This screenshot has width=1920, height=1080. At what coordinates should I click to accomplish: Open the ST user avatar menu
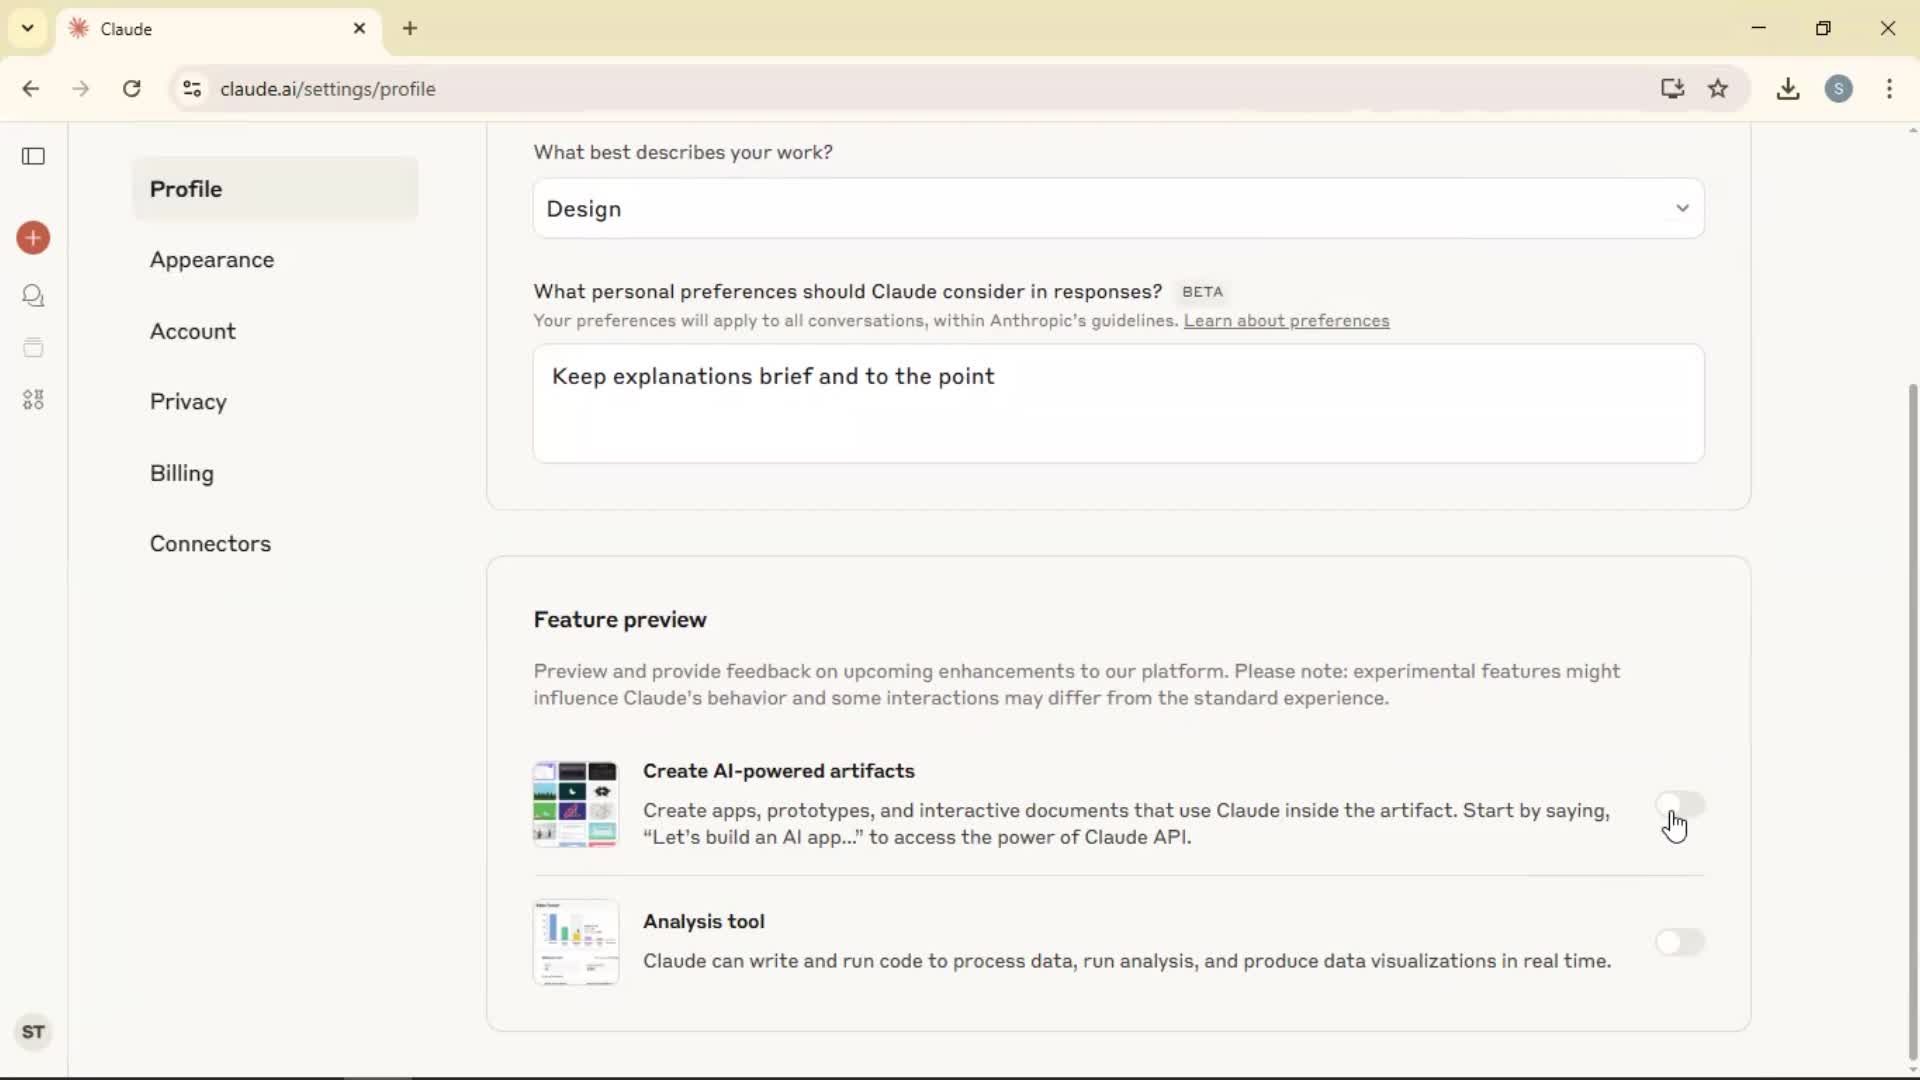point(33,1032)
